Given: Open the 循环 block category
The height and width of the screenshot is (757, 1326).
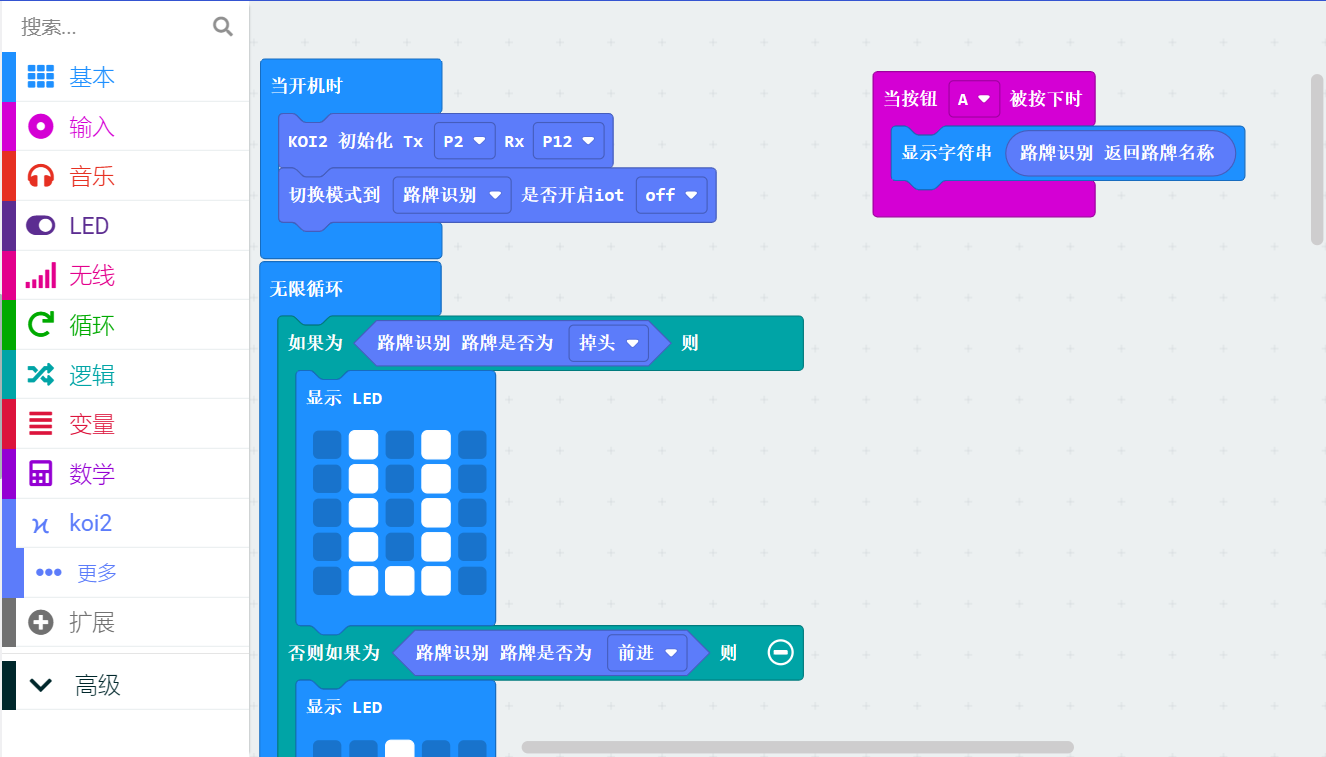Looking at the screenshot, I should (x=125, y=325).
